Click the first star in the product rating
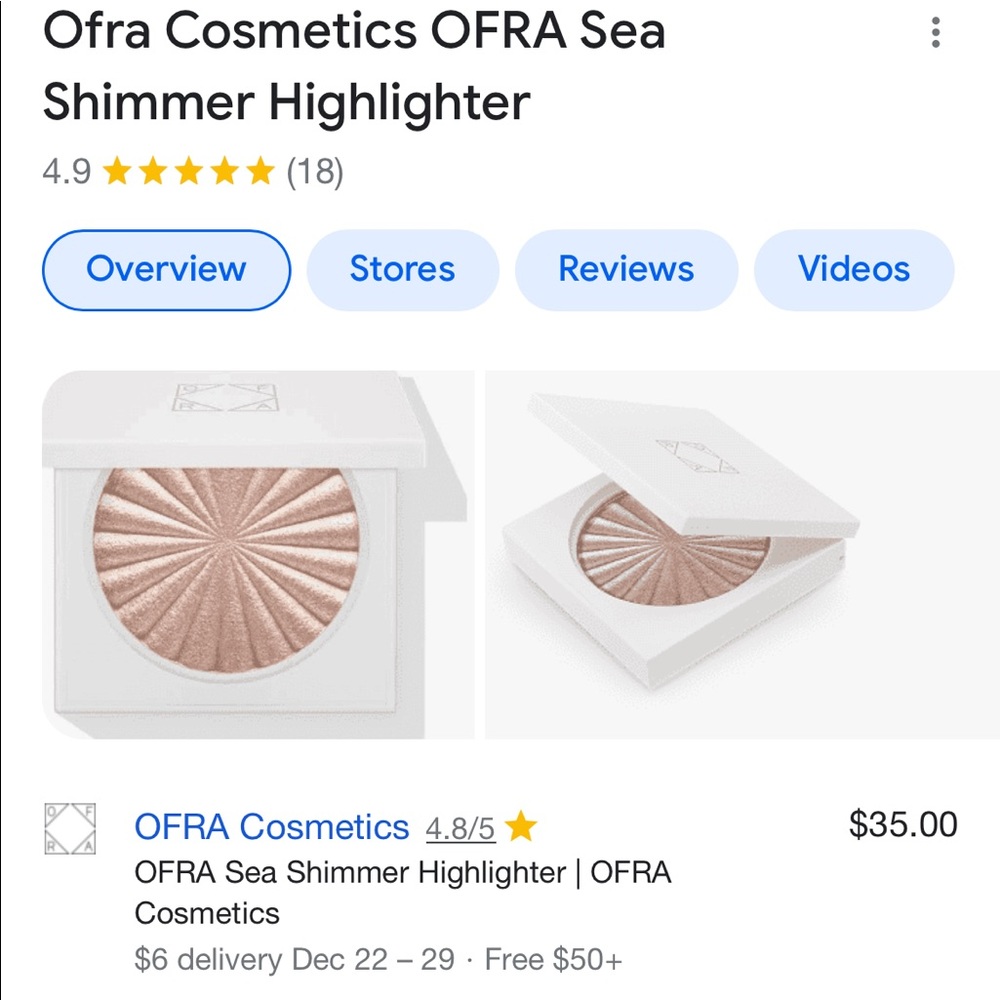The image size is (1000, 1000). coord(119,170)
